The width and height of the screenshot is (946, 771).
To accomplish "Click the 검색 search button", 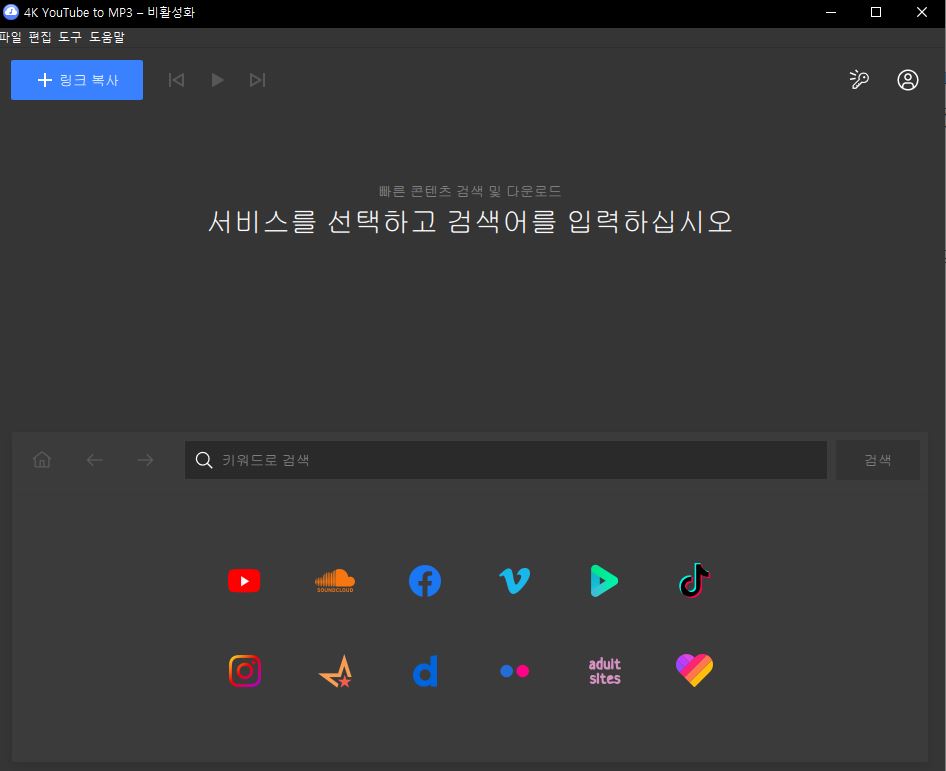I will click(x=877, y=460).
